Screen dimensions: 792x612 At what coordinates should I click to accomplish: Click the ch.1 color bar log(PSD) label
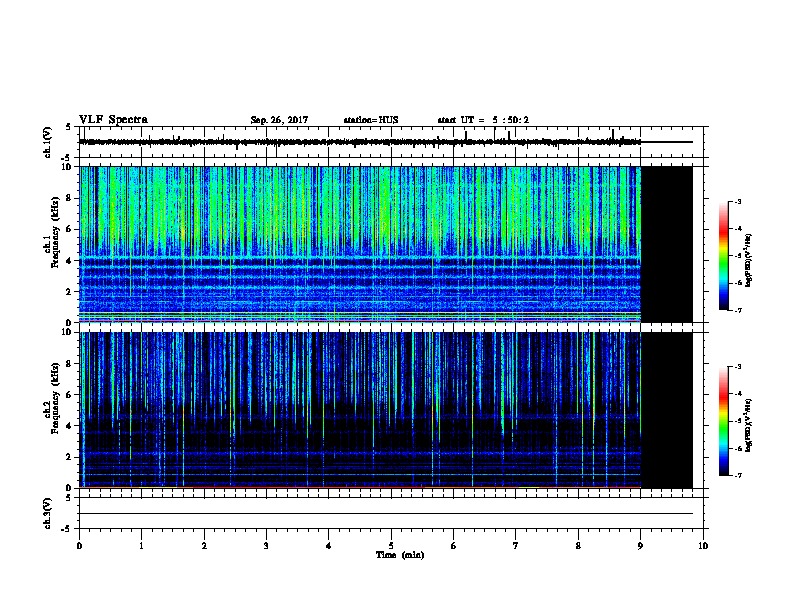pyautogui.click(x=748, y=260)
